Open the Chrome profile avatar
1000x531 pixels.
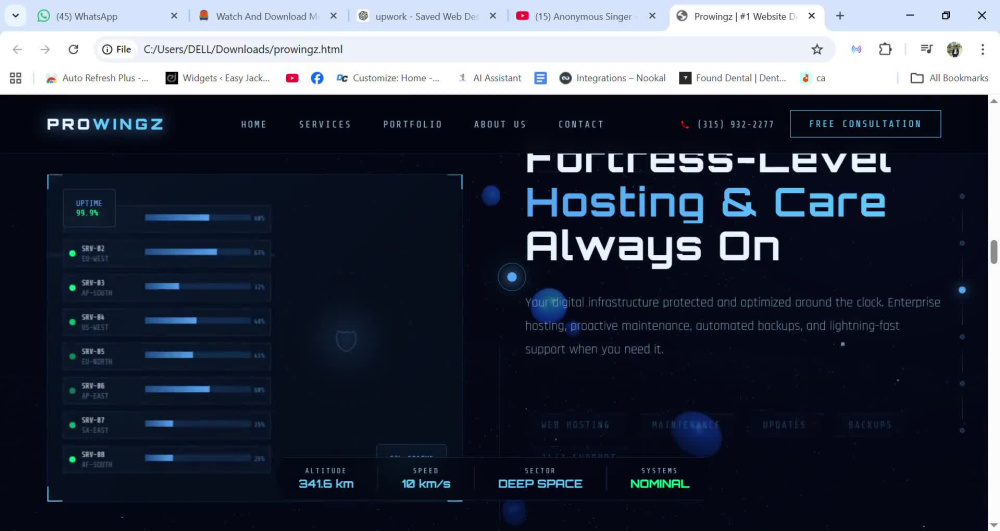click(x=954, y=49)
